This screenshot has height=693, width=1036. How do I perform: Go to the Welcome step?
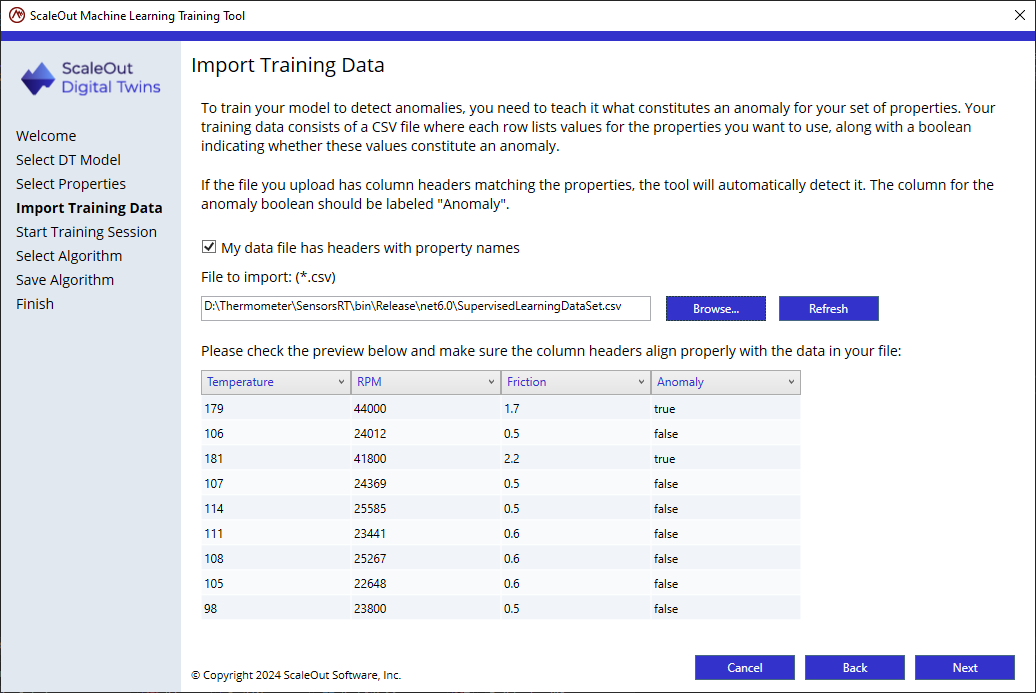tap(46, 135)
